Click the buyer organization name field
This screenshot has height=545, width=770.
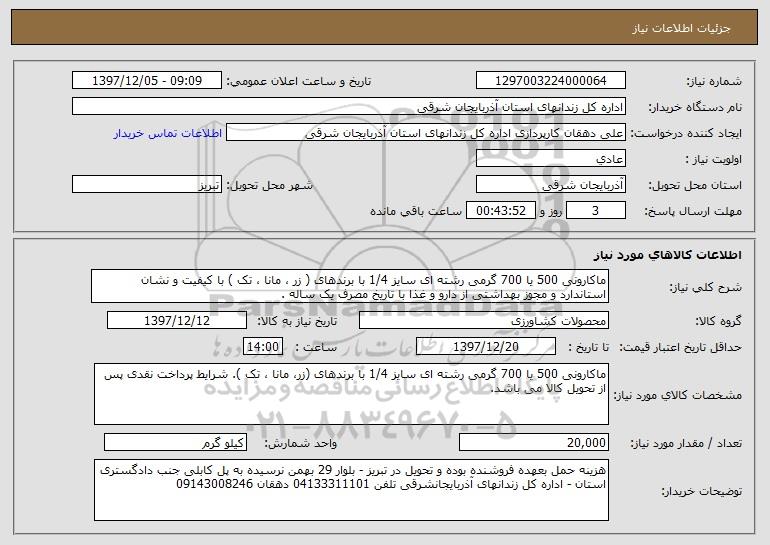pos(349,107)
